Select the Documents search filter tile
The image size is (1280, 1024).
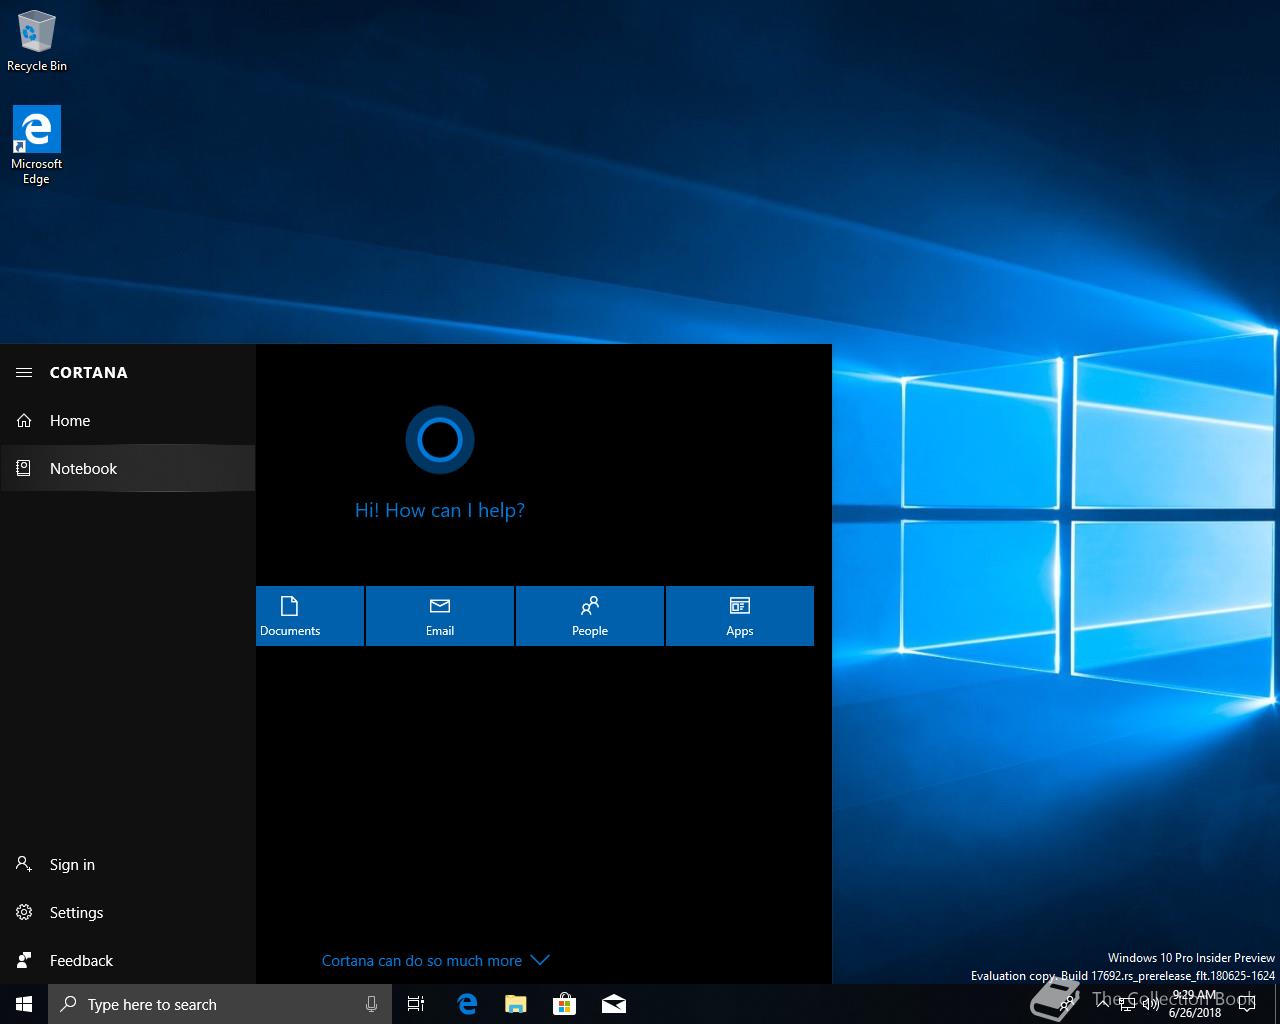(x=310, y=616)
